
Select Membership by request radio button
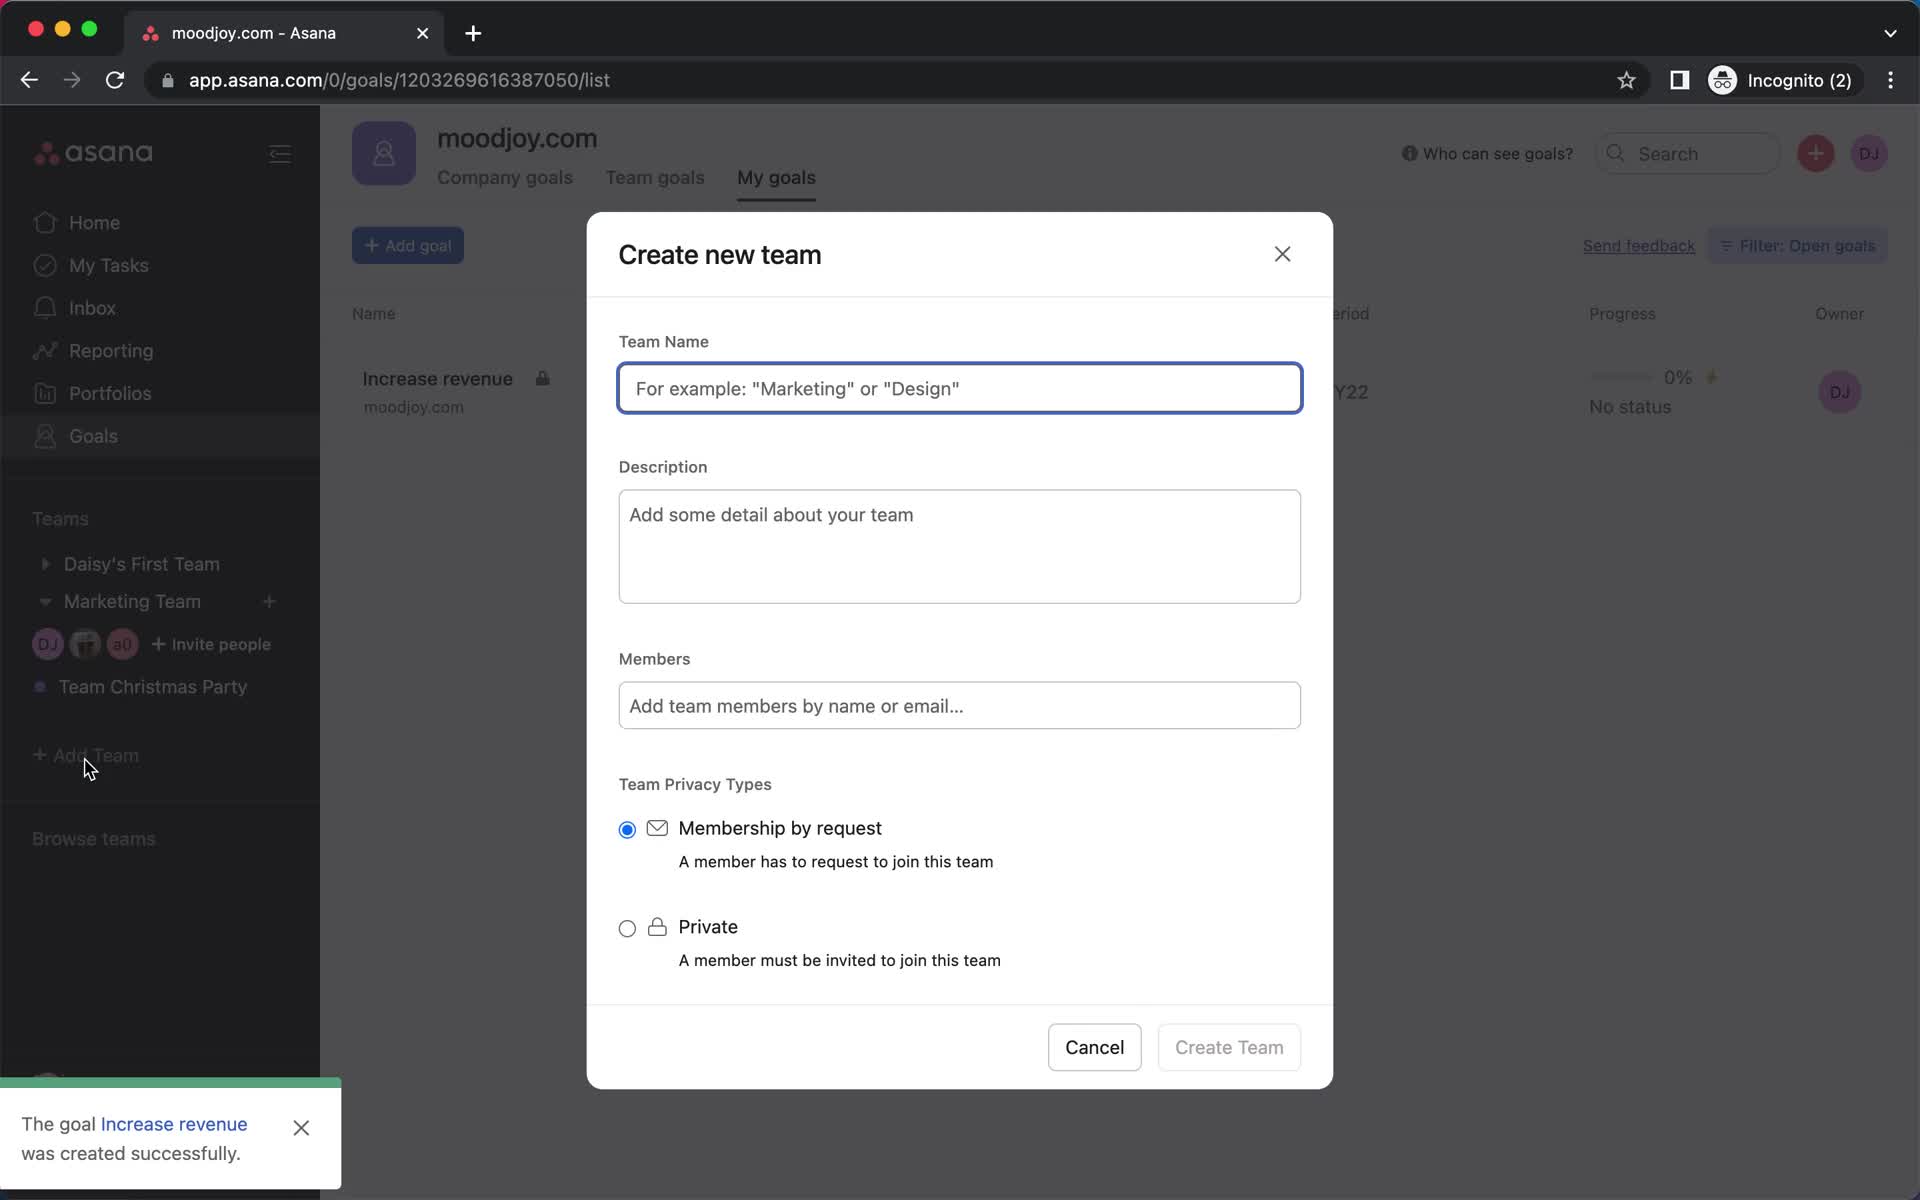627,830
